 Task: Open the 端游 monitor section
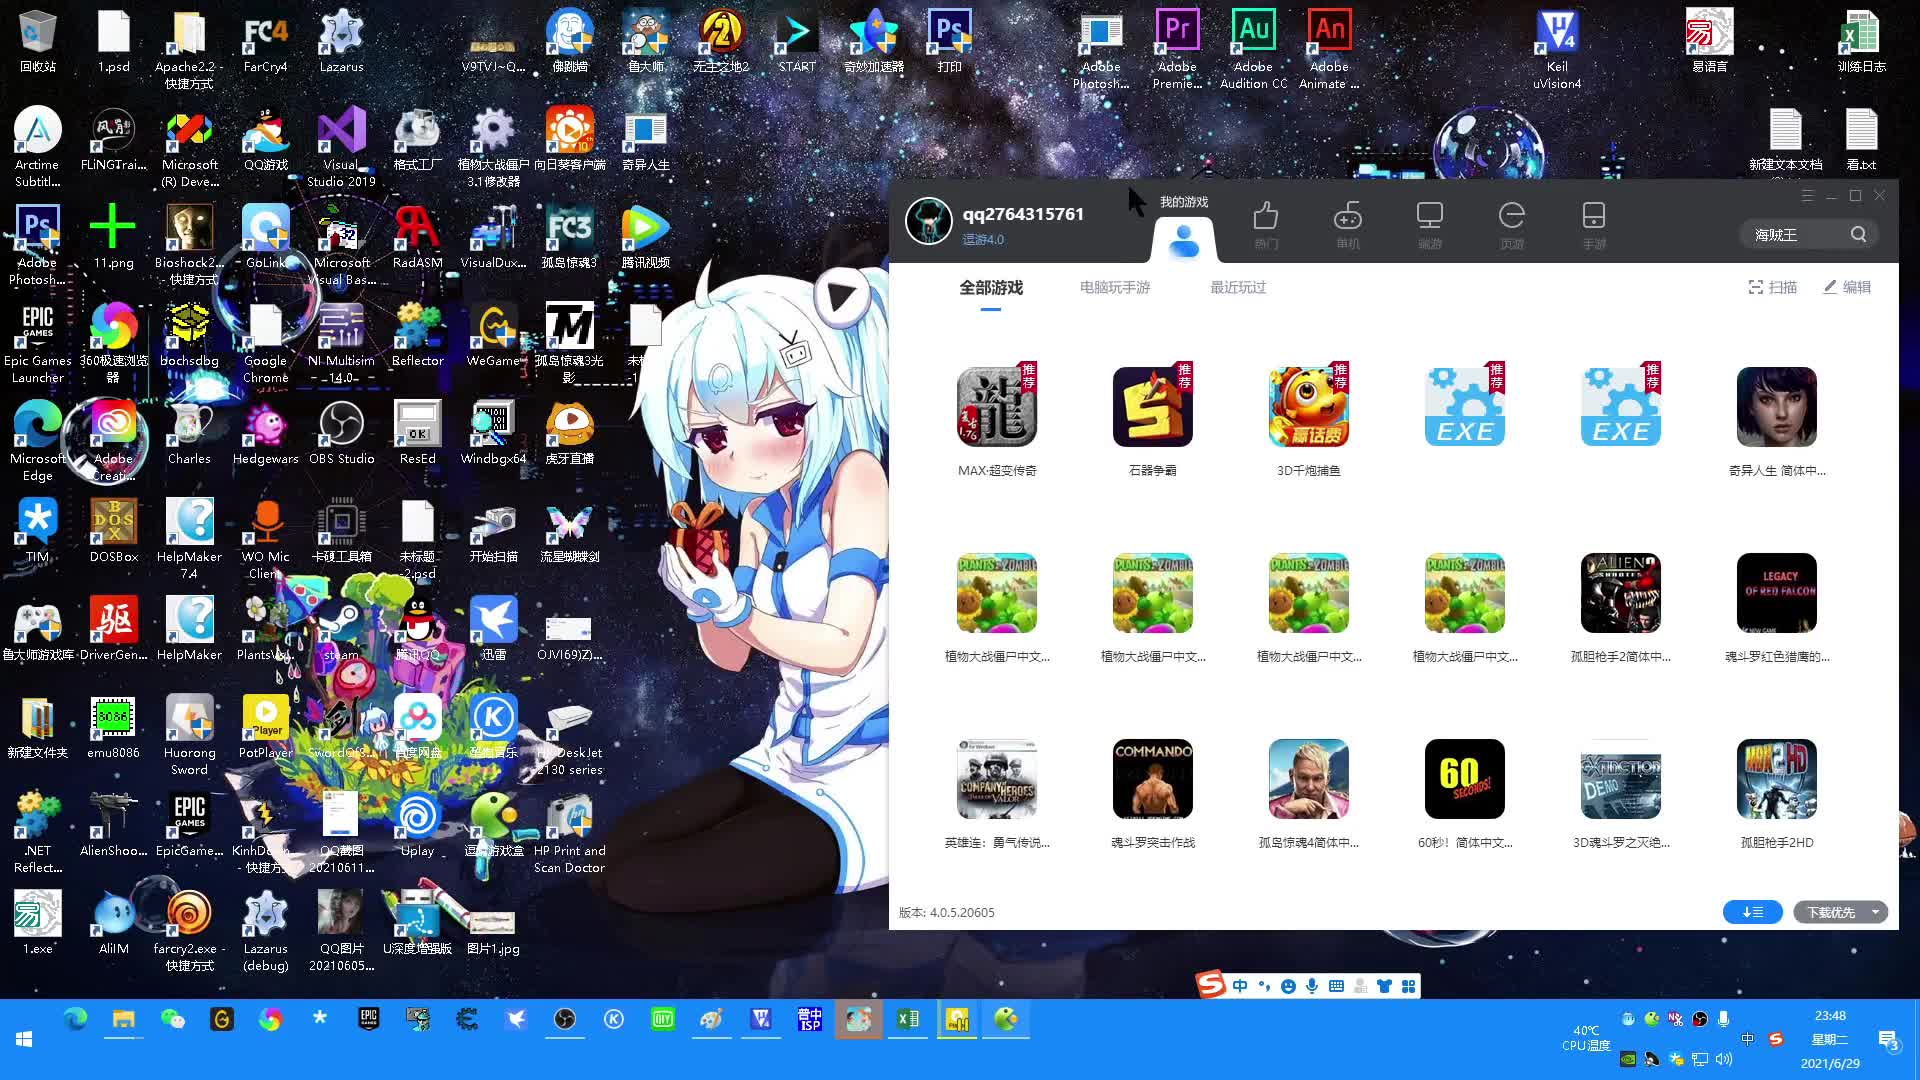(1430, 224)
